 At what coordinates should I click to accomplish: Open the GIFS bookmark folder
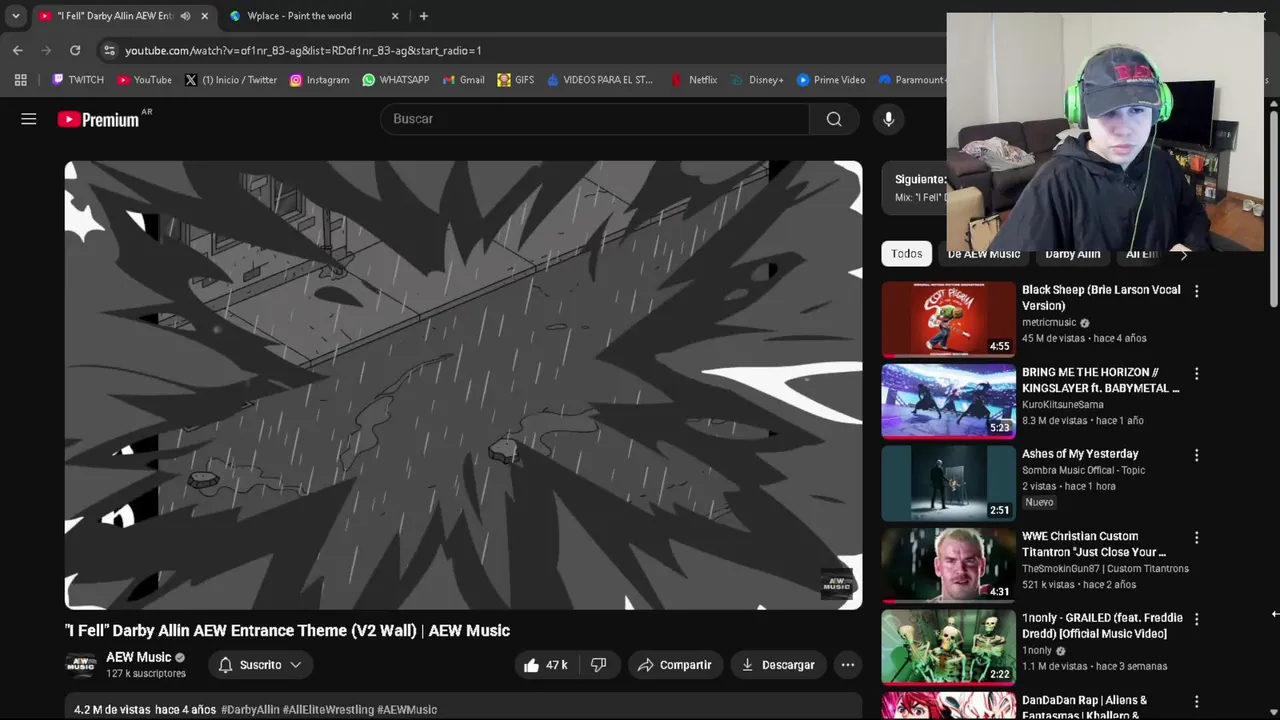515,80
